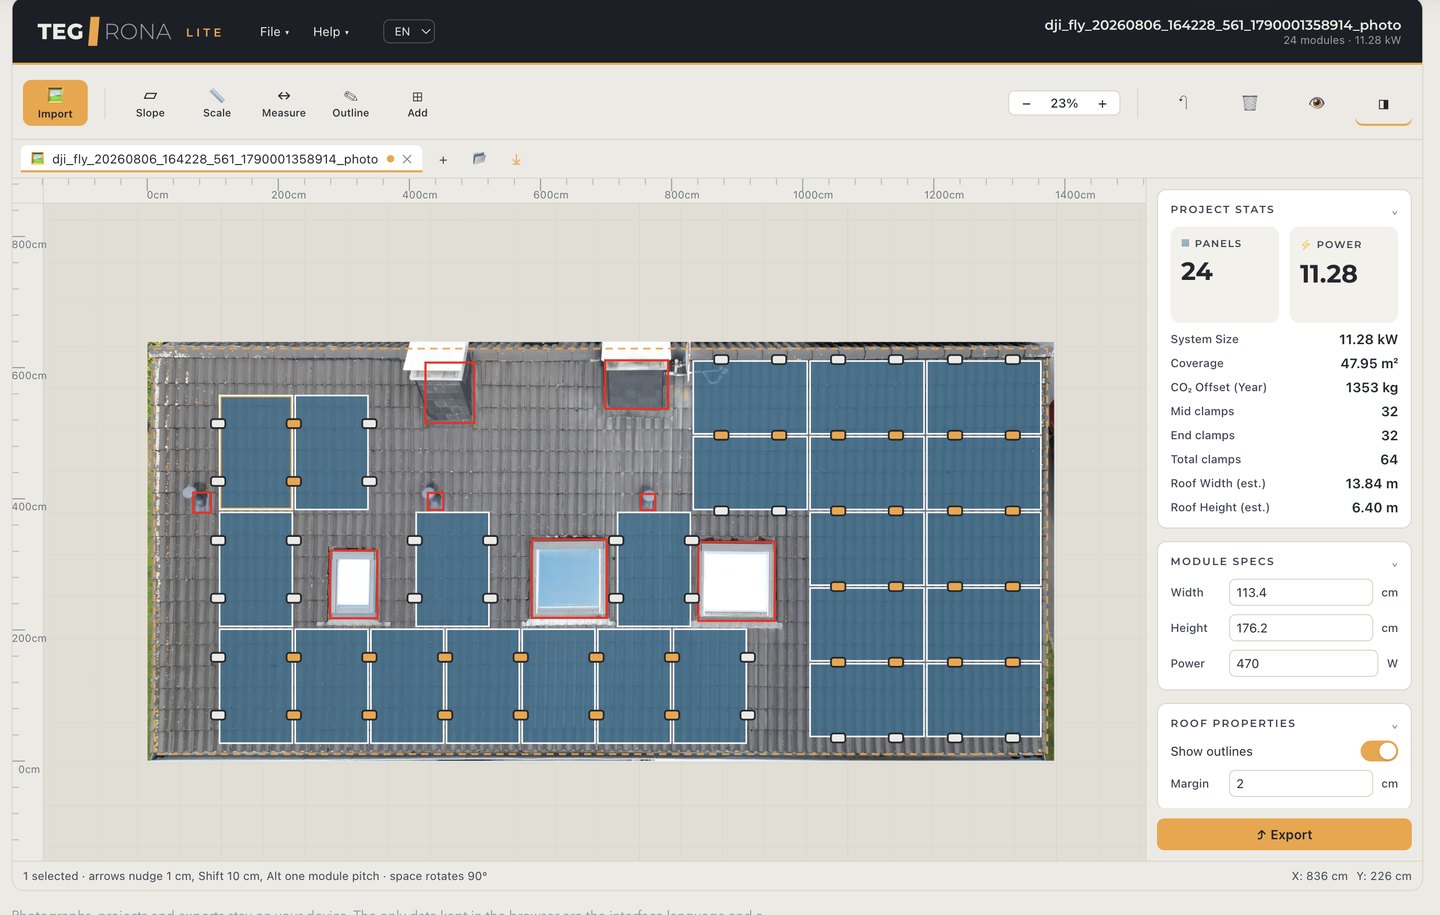
Task: Select the left chimney obstacle box
Action: click(x=449, y=392)
